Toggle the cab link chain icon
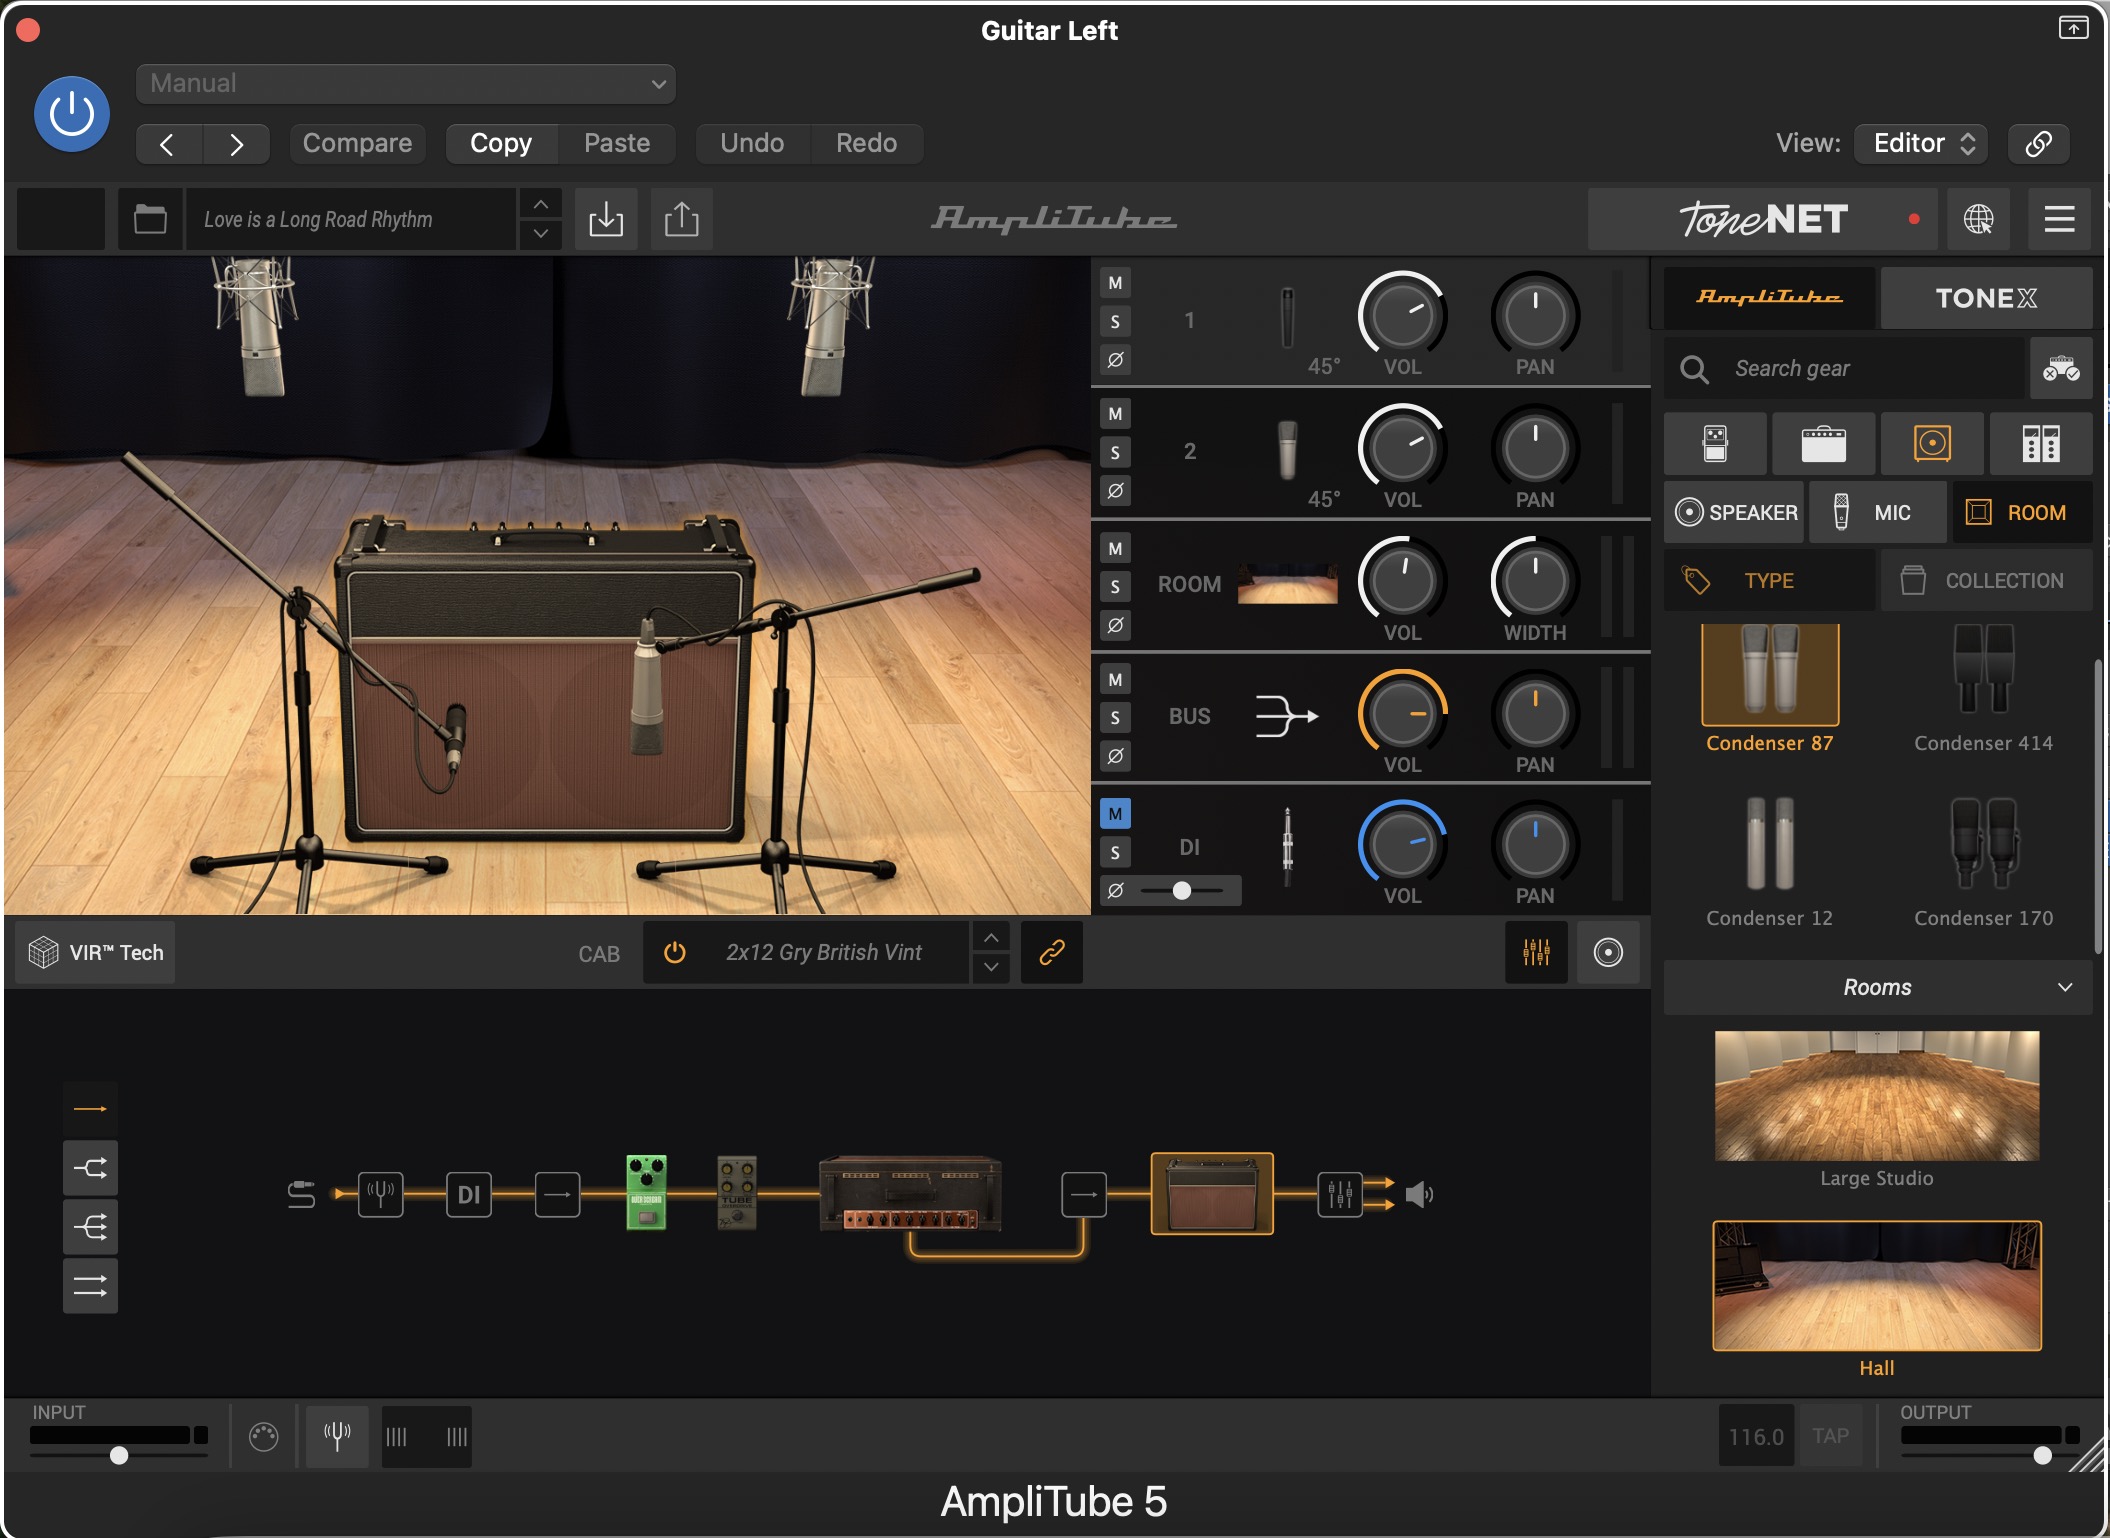Screen dimensions: 2110x1538 pos(1052,952)
